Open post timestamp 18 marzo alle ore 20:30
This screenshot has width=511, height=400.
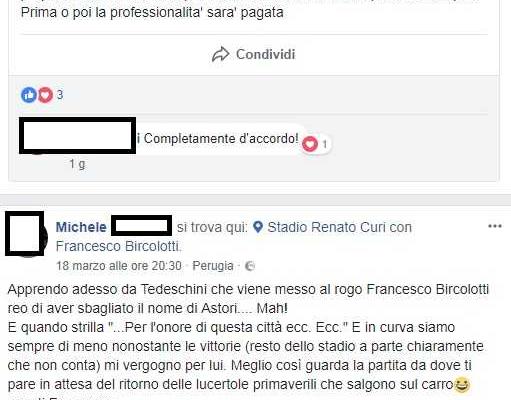(x=119, y=266)
